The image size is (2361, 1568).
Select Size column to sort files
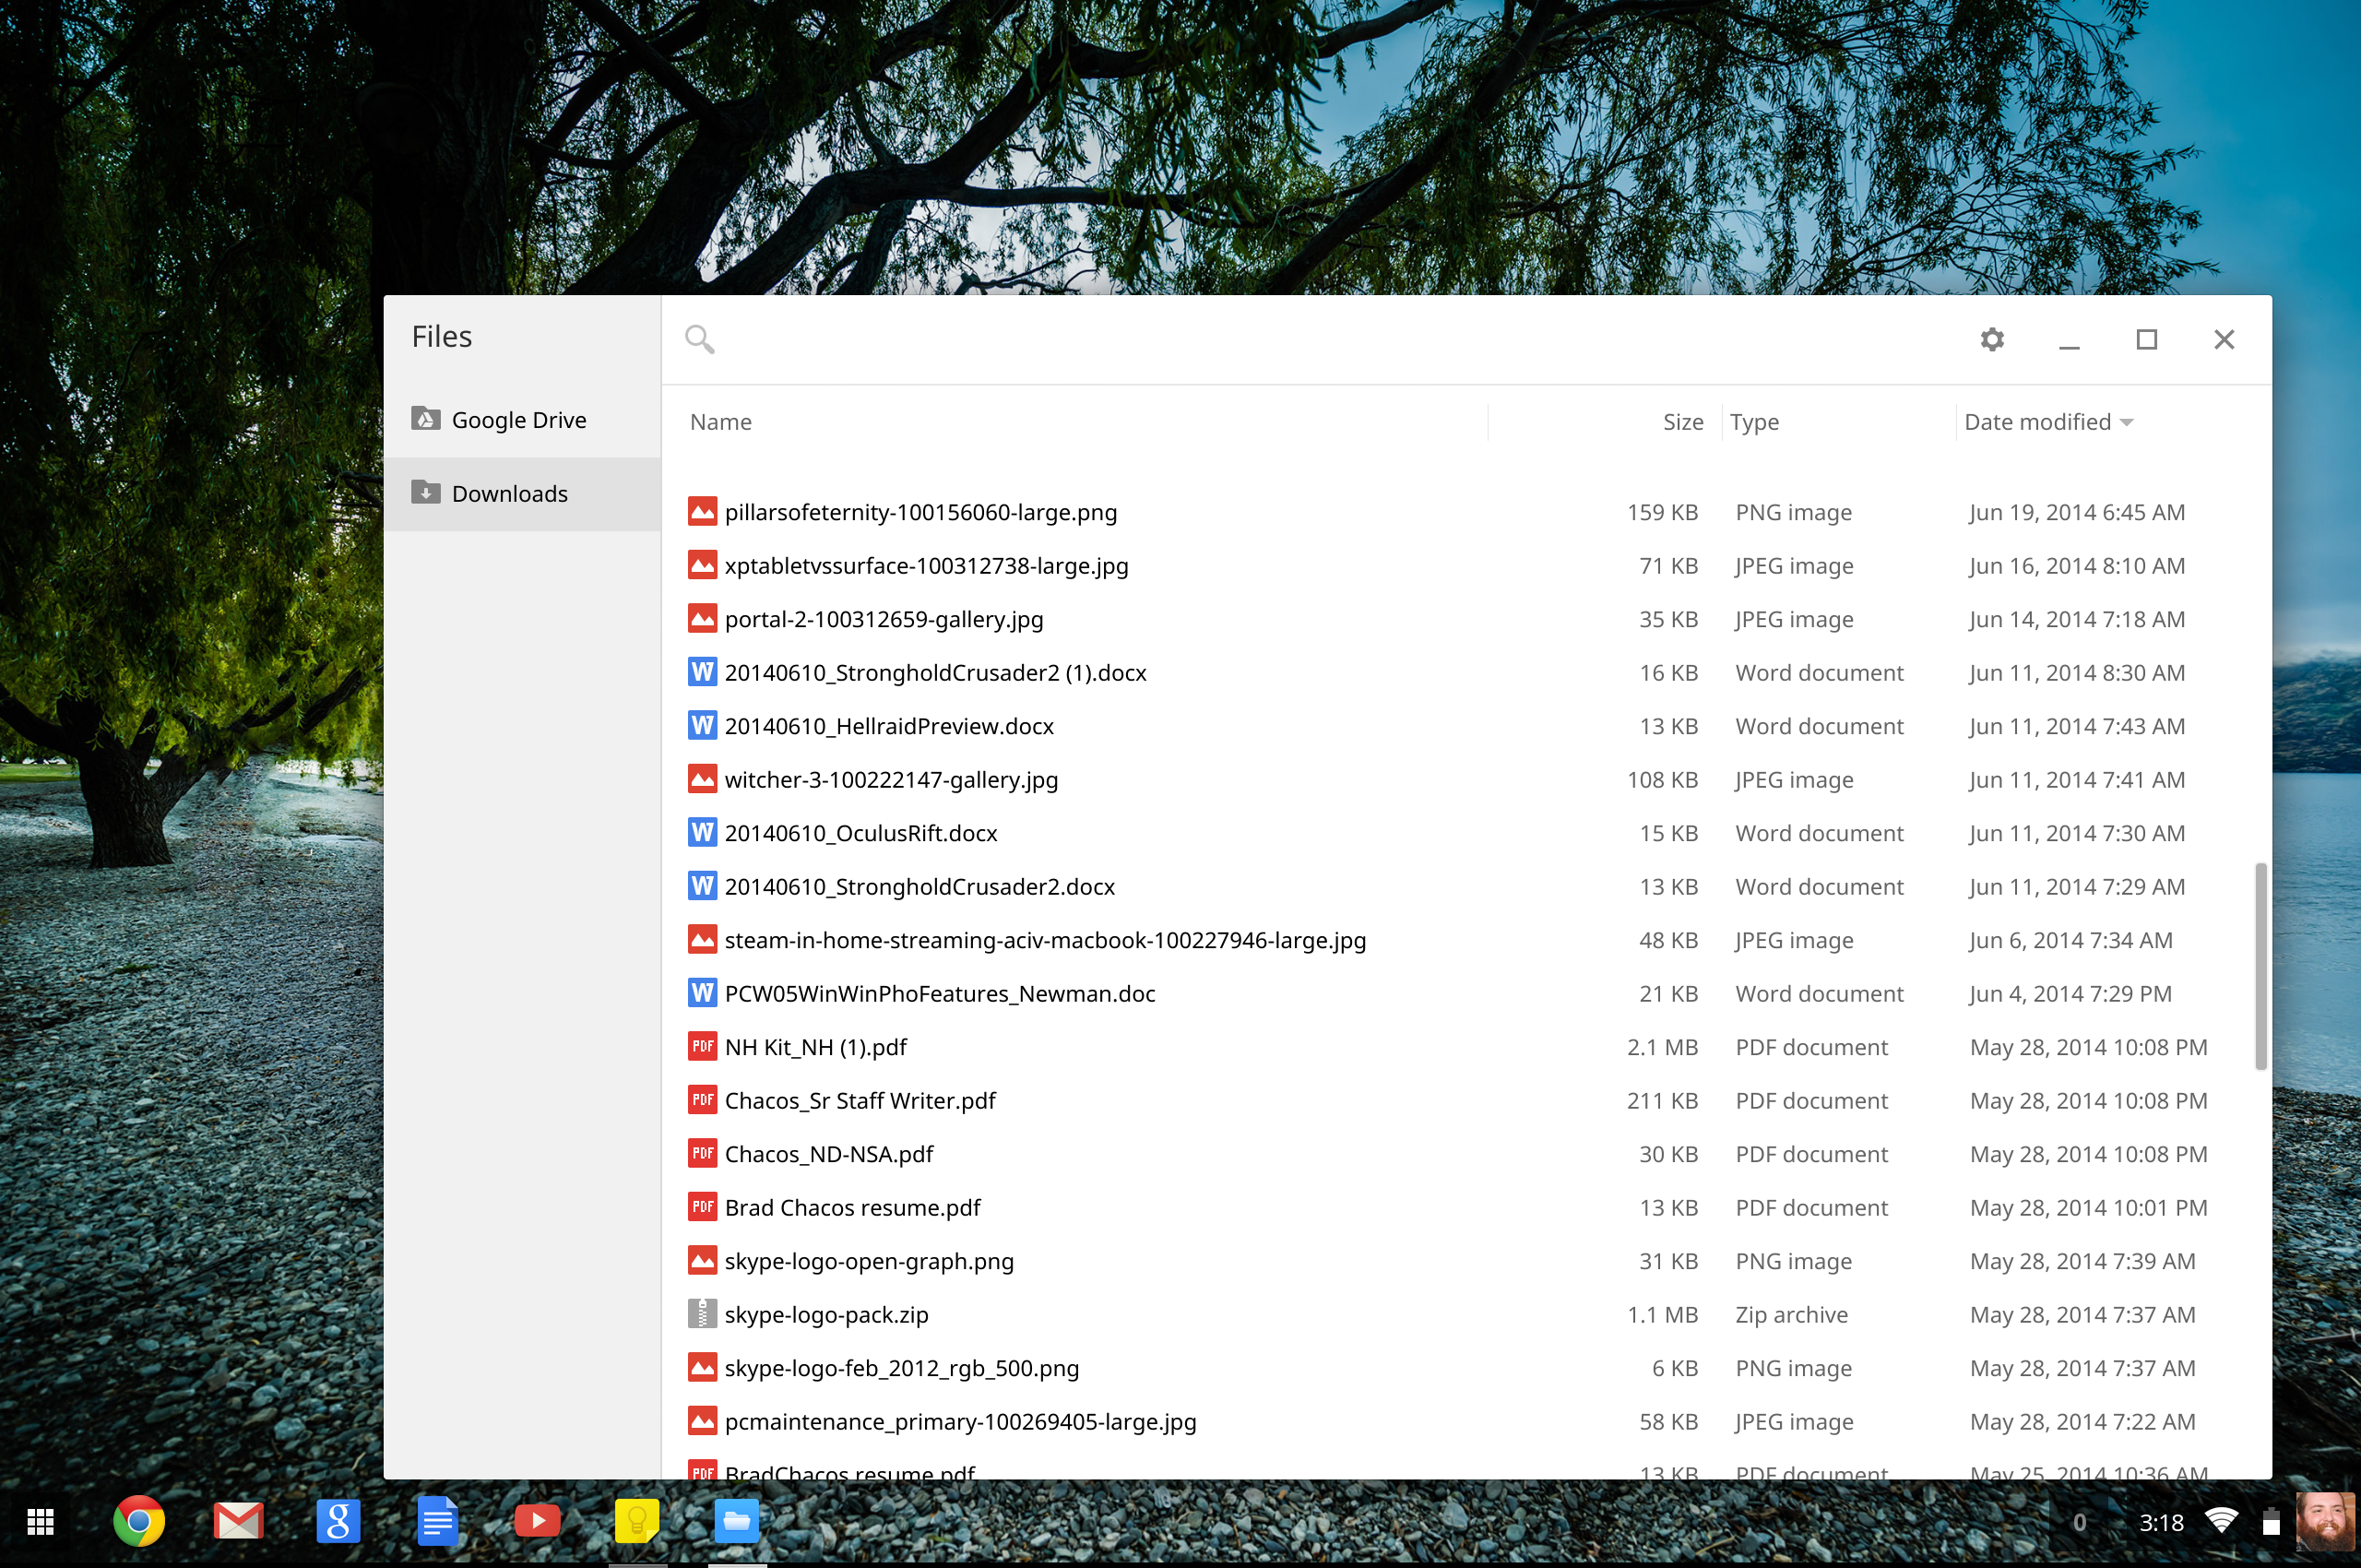tap(1679, 420)
